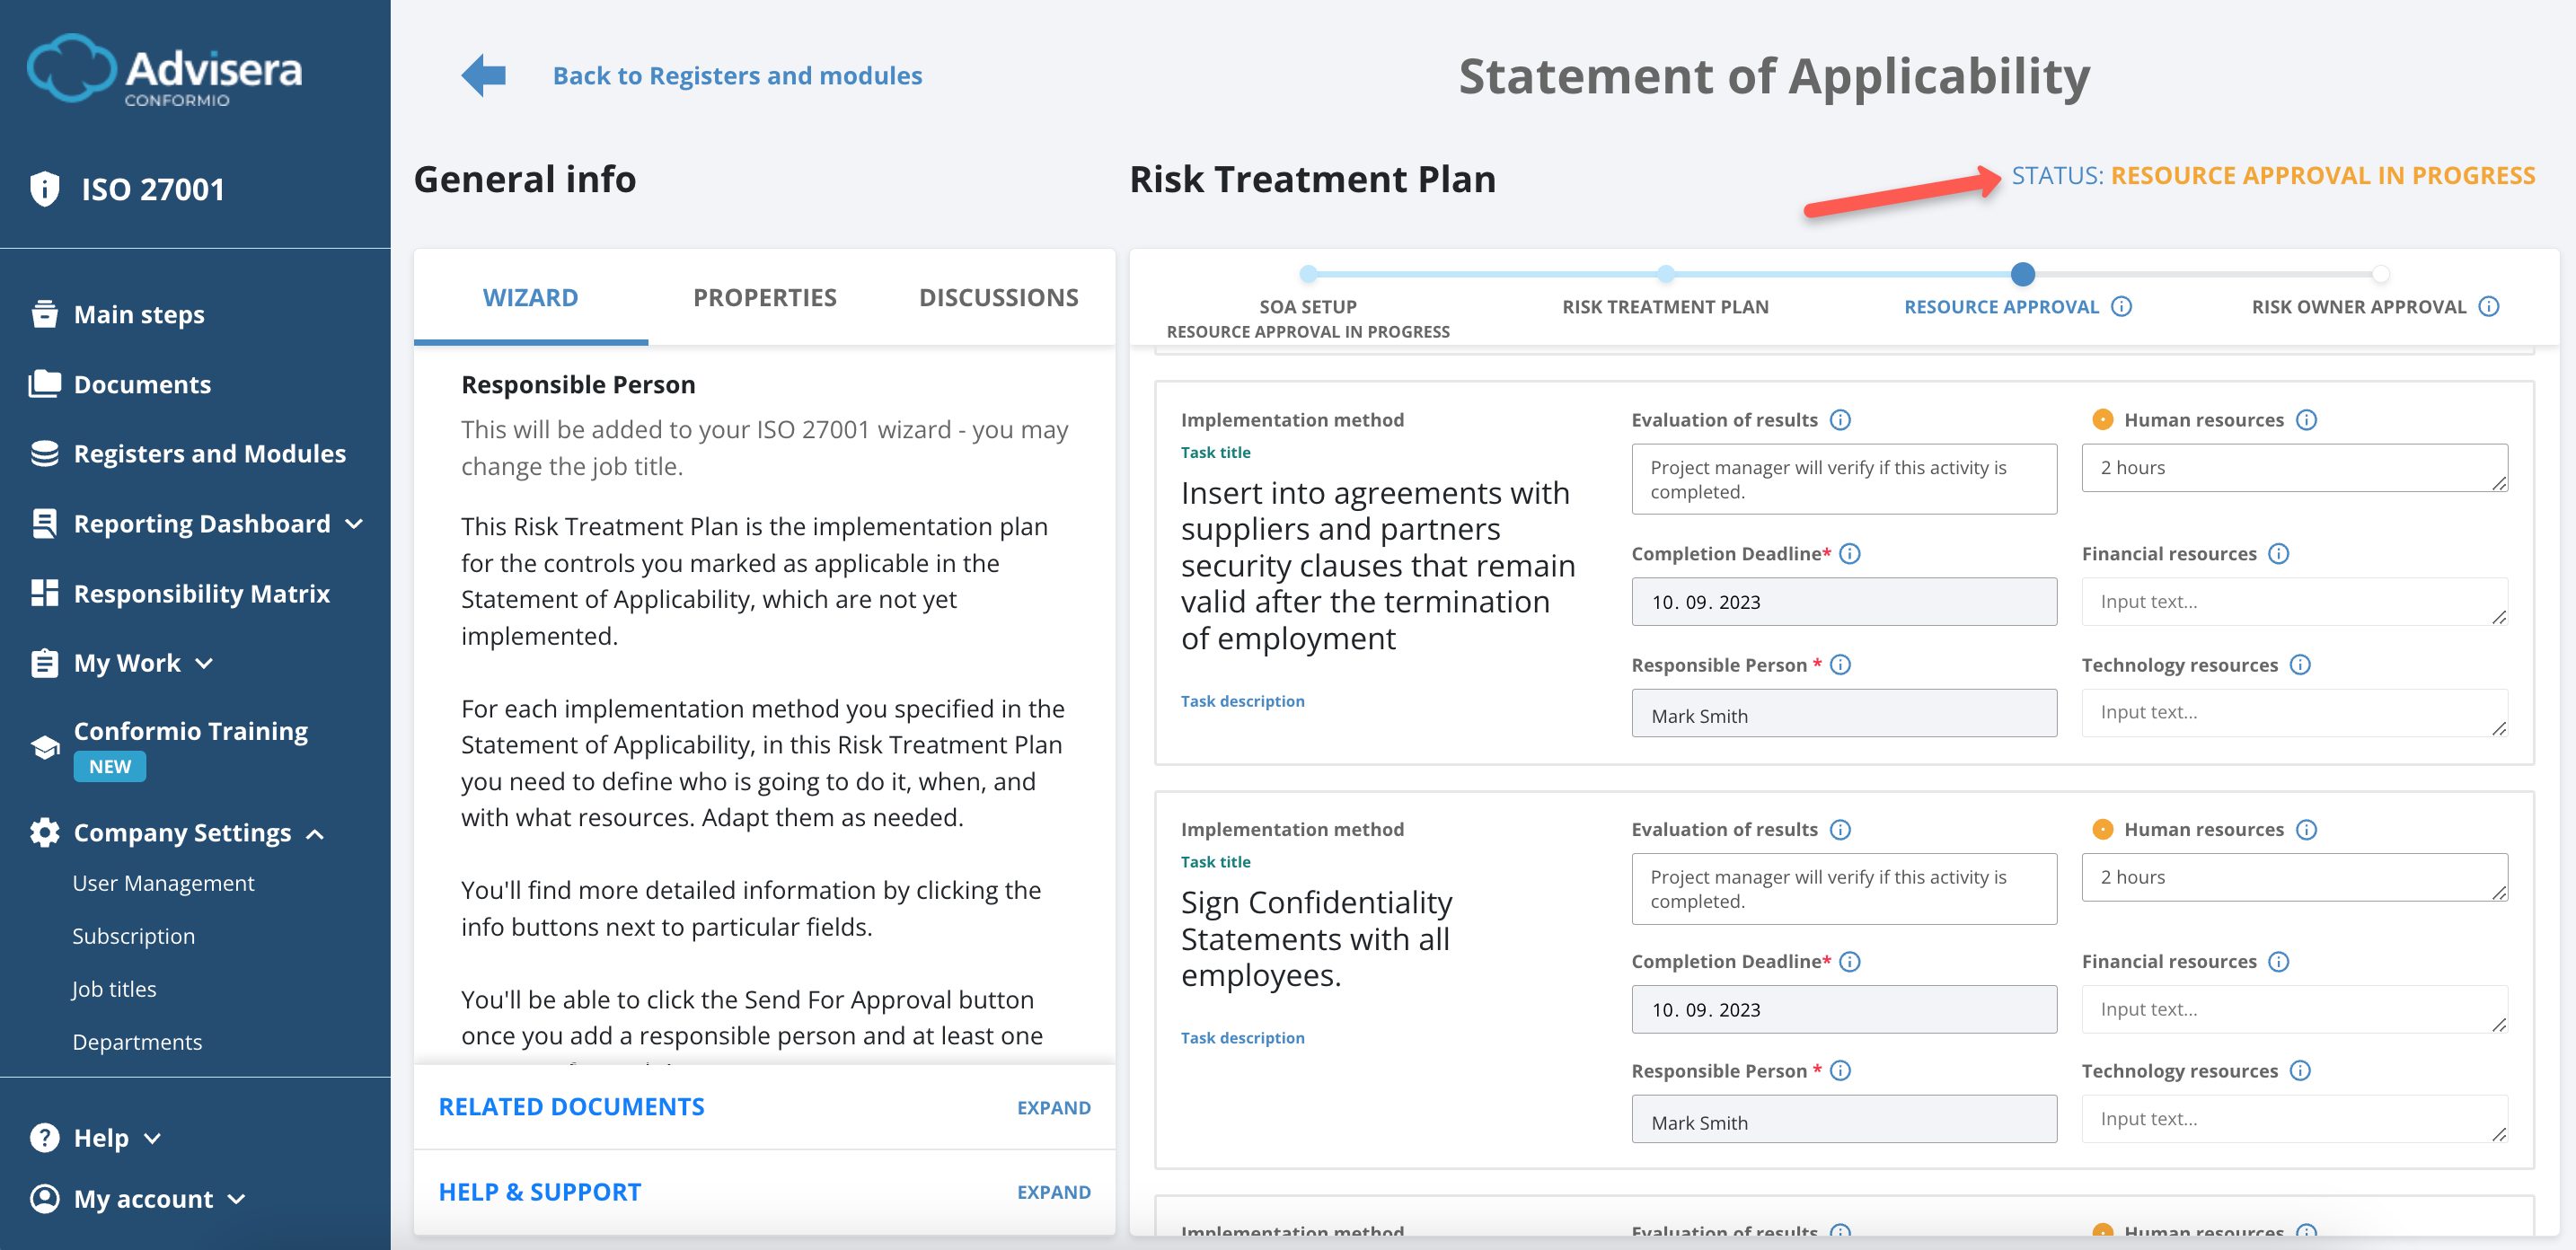Open the info tooltip next to Evaluation of results
Image resolution: width=2576 pixels, height=1250 pixels.
[x=1840, y=420]
